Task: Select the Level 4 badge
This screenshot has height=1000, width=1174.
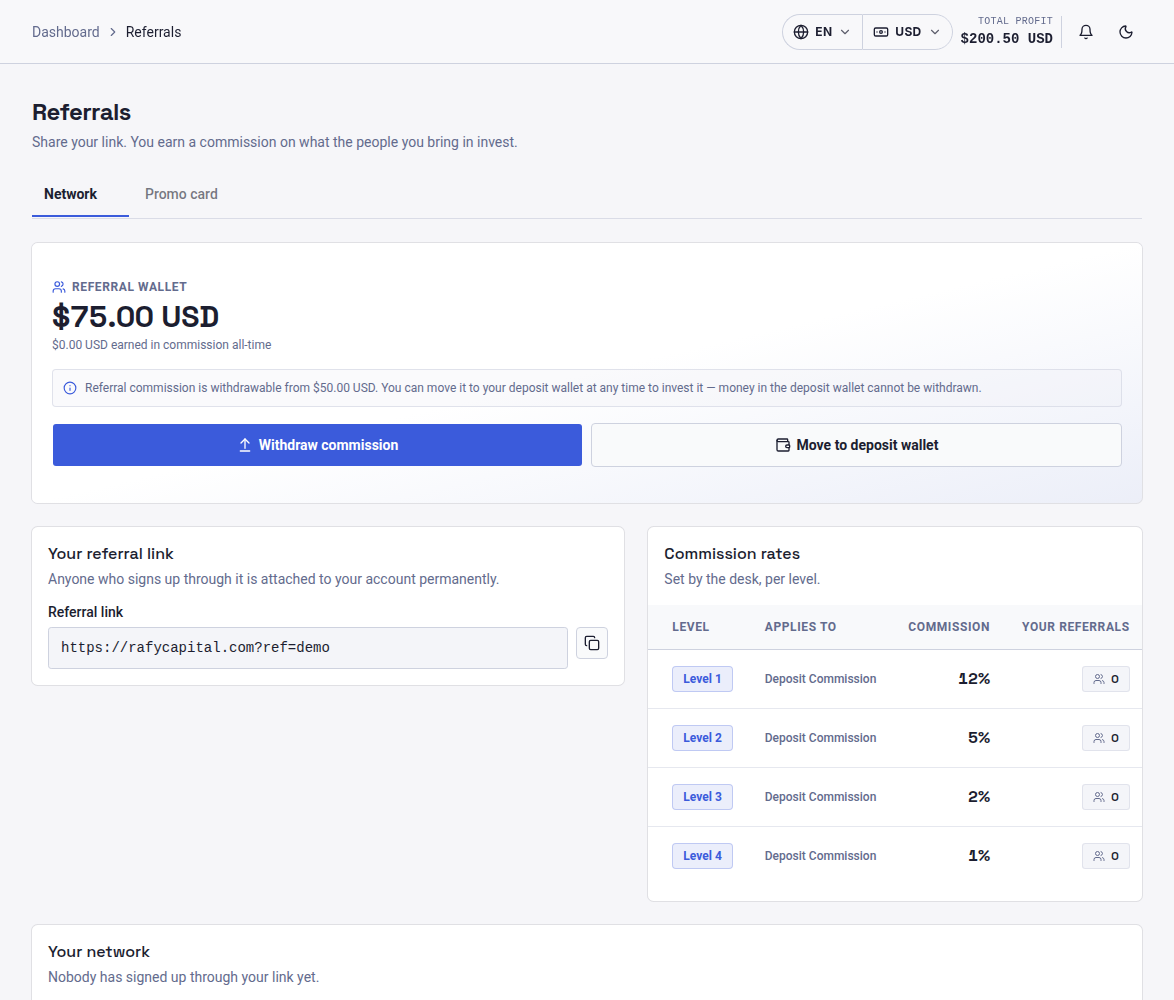Action: pos(702,856)
